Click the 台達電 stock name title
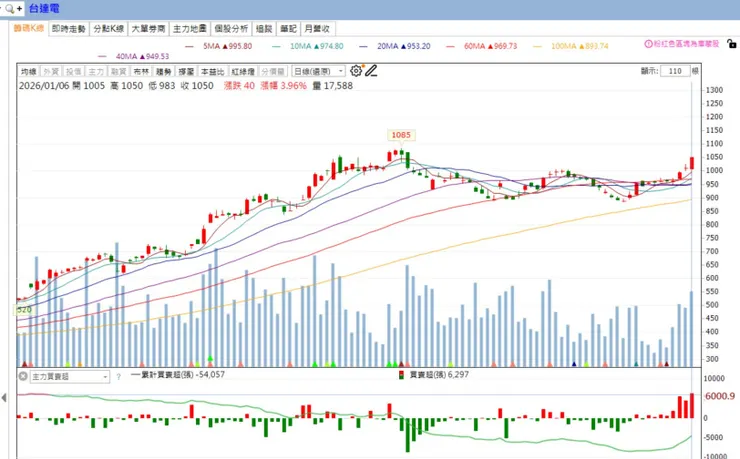Viewport: 740px width, 459px height. click(44, 8)
